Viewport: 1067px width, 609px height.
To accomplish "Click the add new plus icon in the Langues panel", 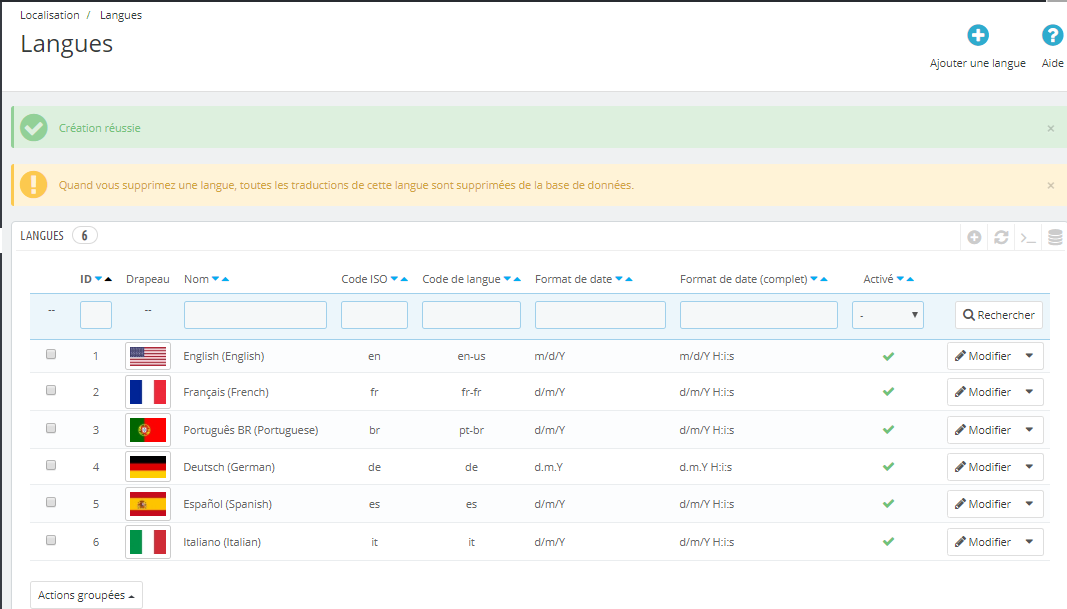I will tap(974, 237).
